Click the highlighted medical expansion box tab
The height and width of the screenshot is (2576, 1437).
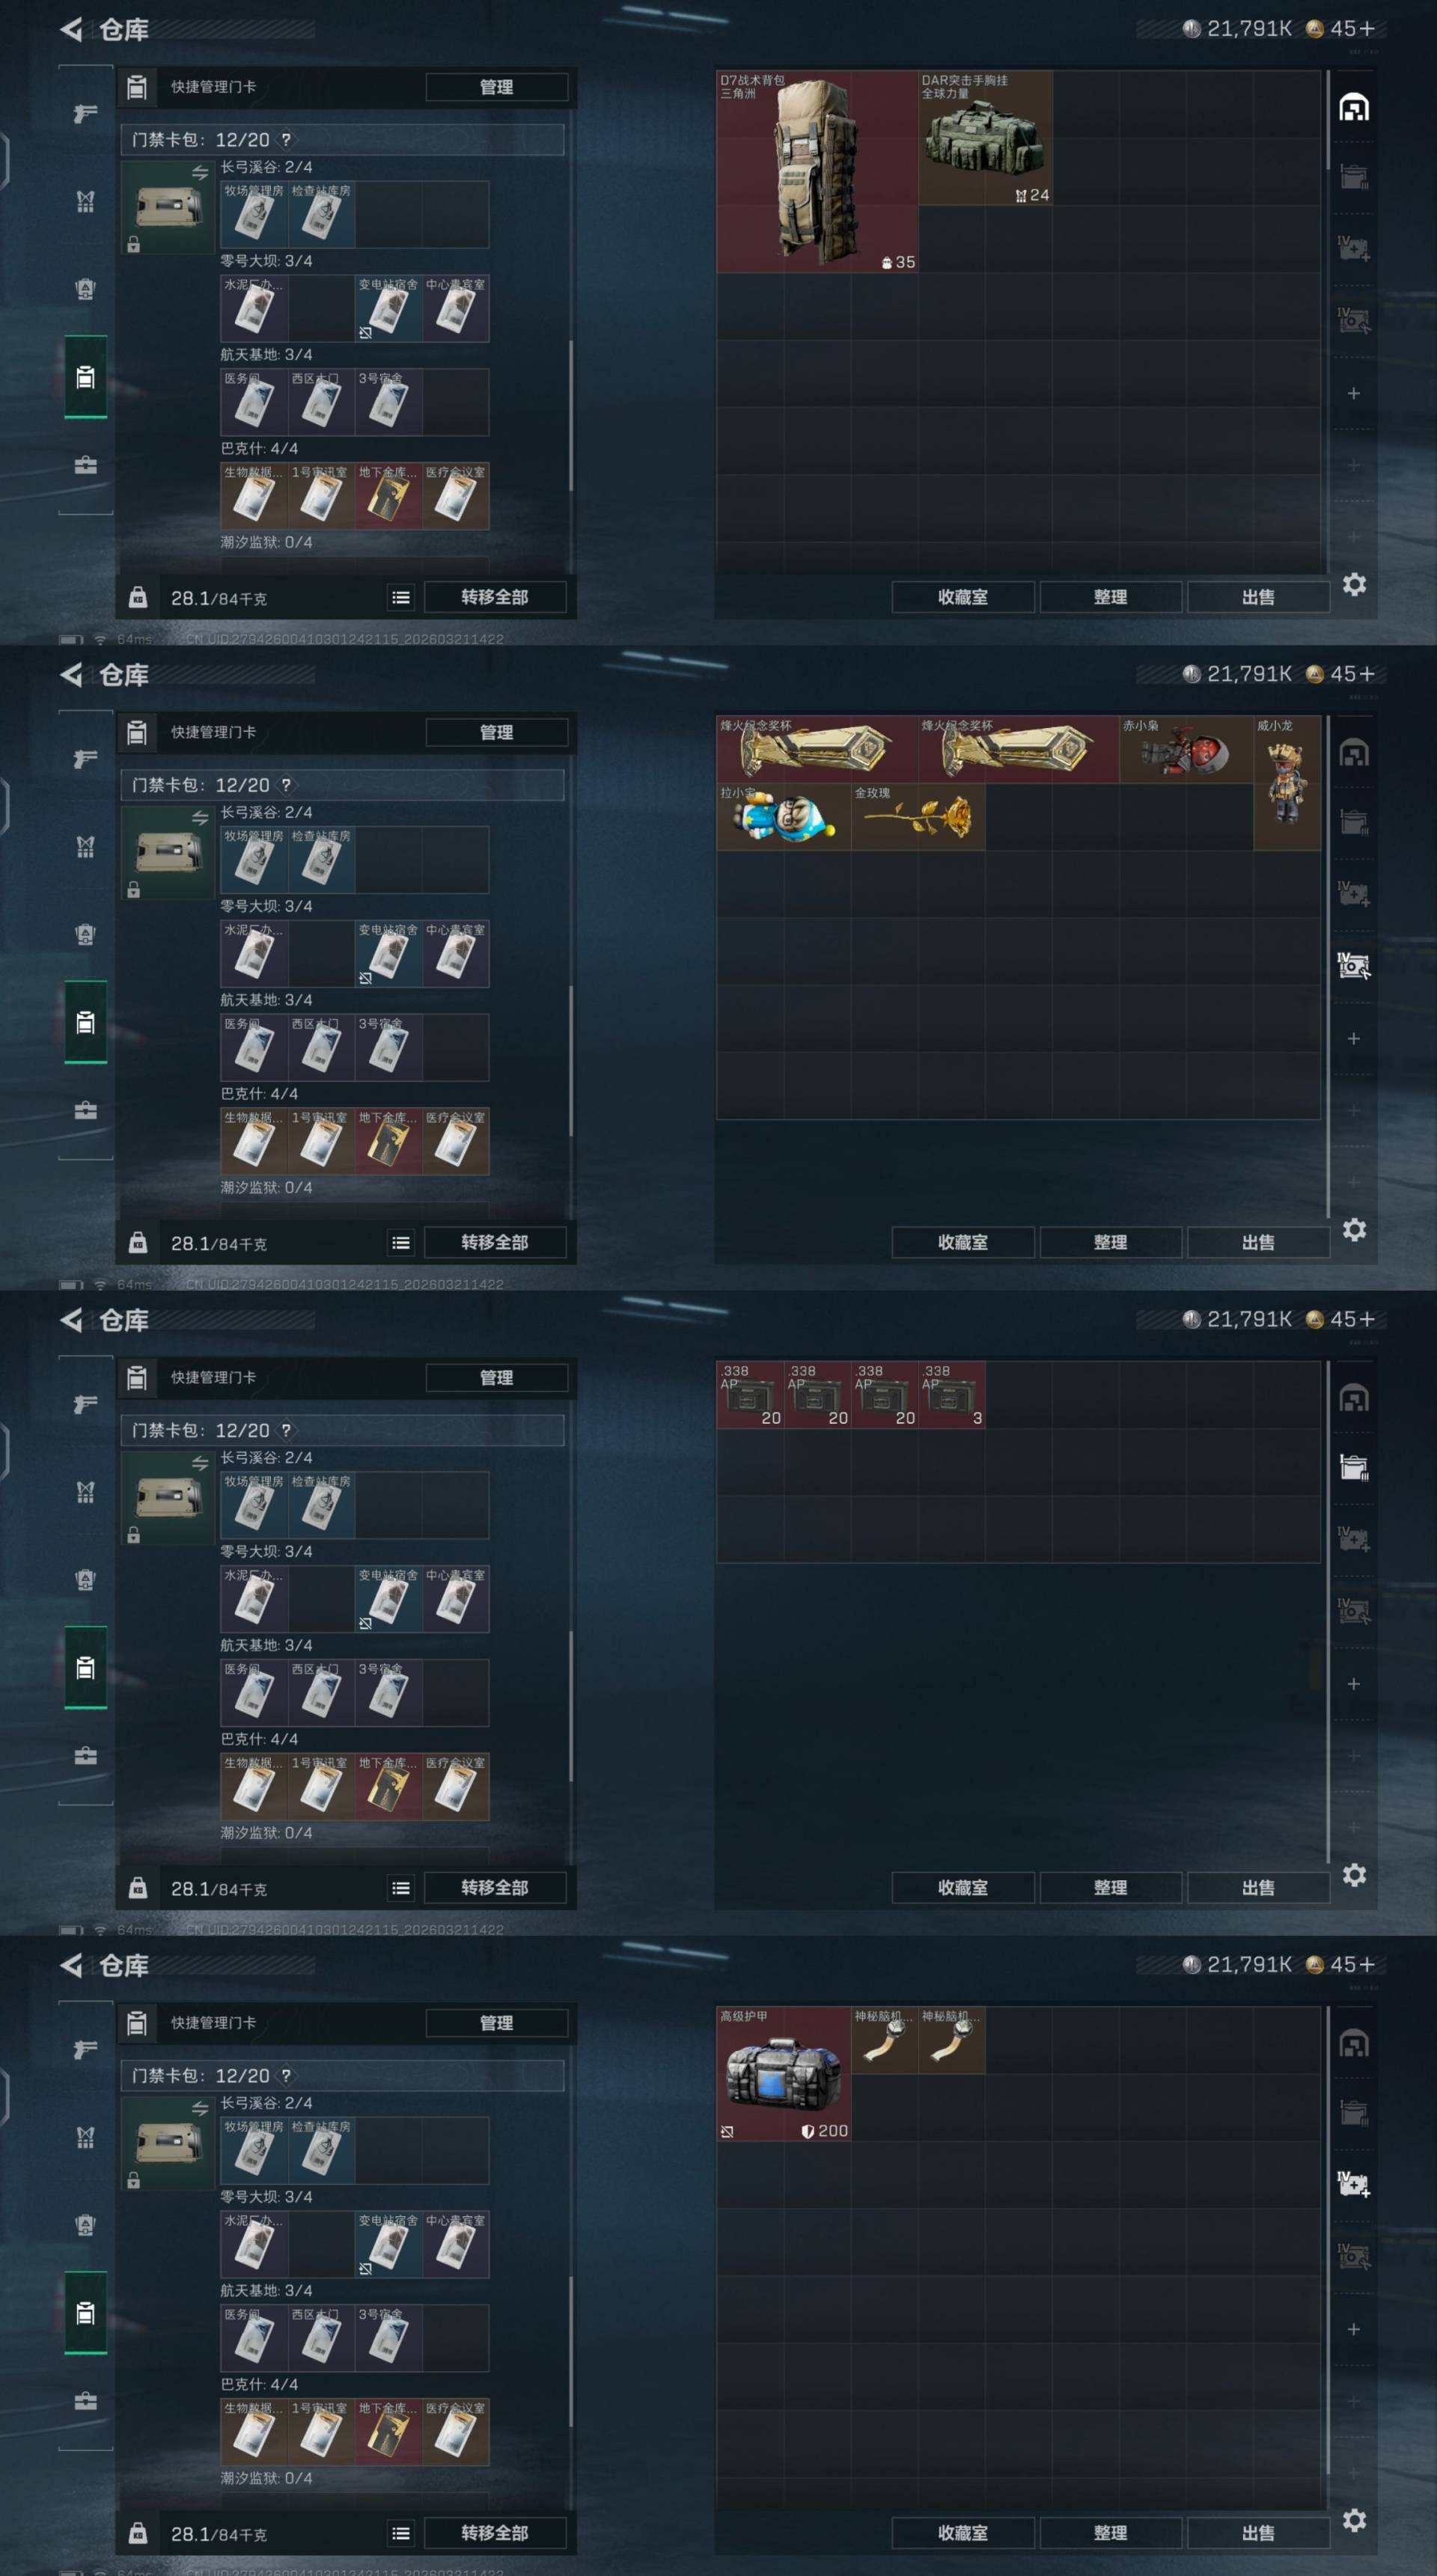(1354, 2185)
